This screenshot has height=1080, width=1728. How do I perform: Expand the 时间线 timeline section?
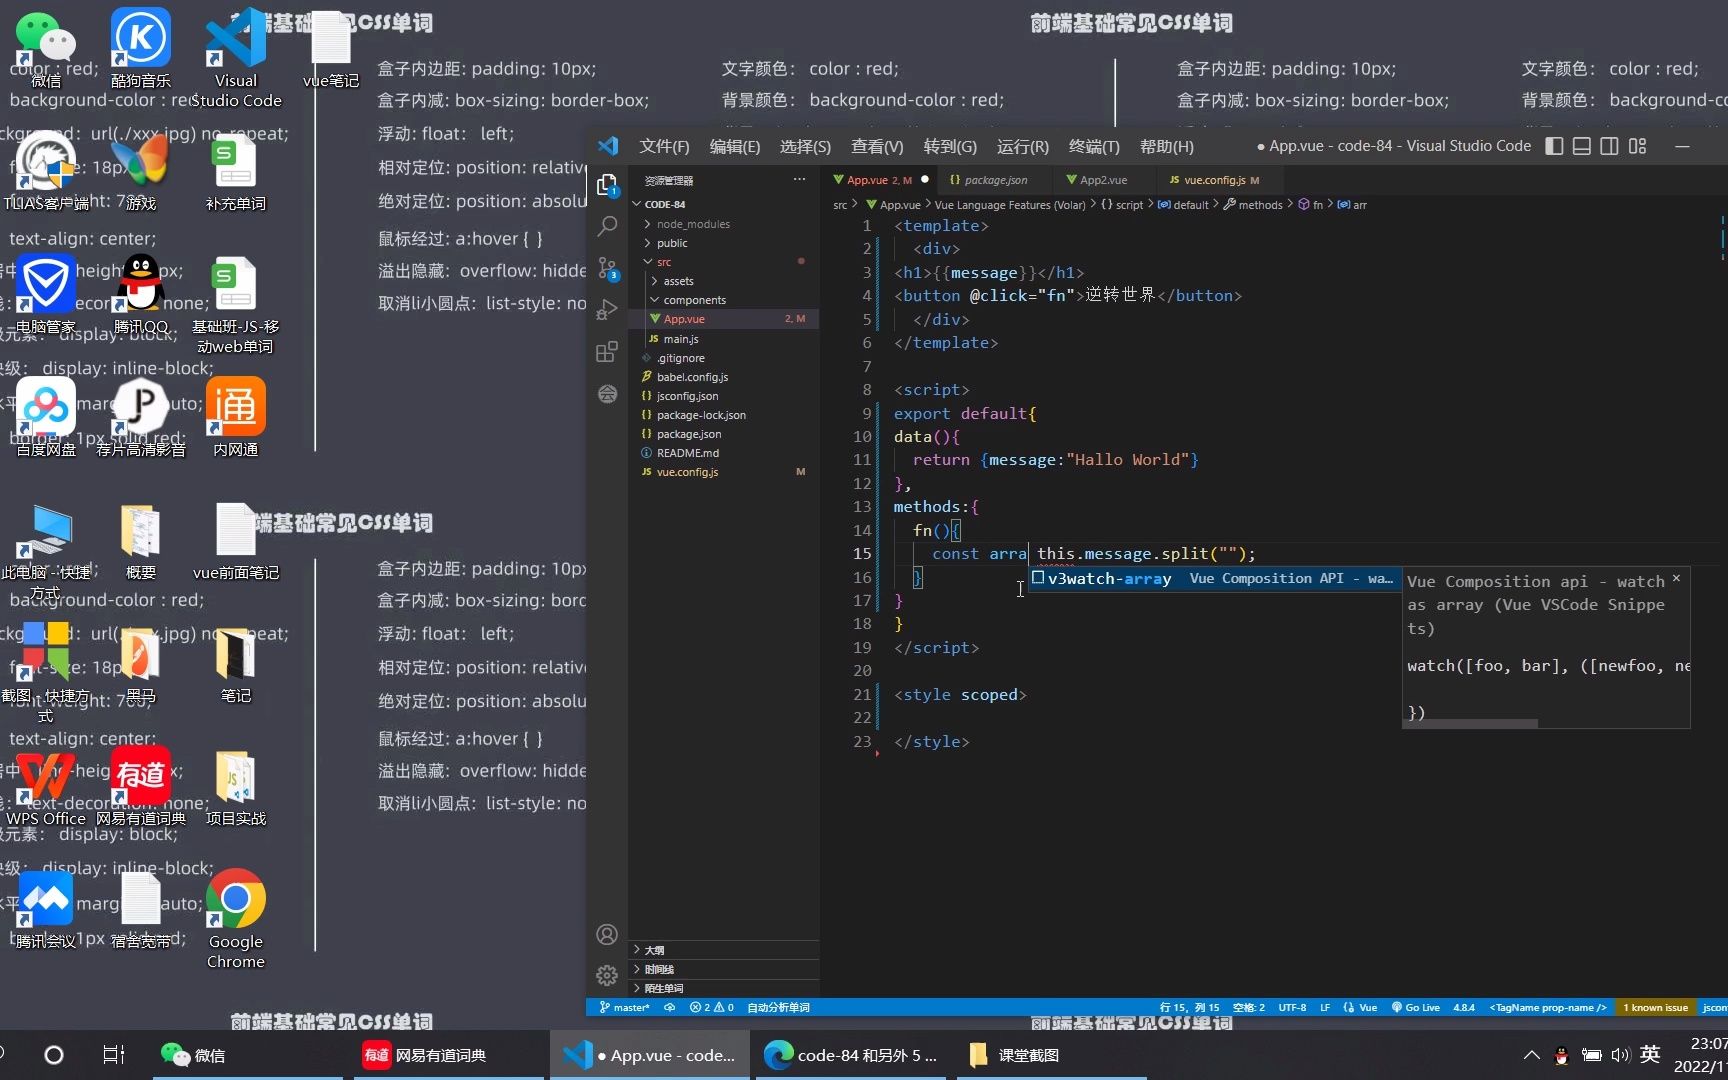pyautogui.click(x=724, y=969)
